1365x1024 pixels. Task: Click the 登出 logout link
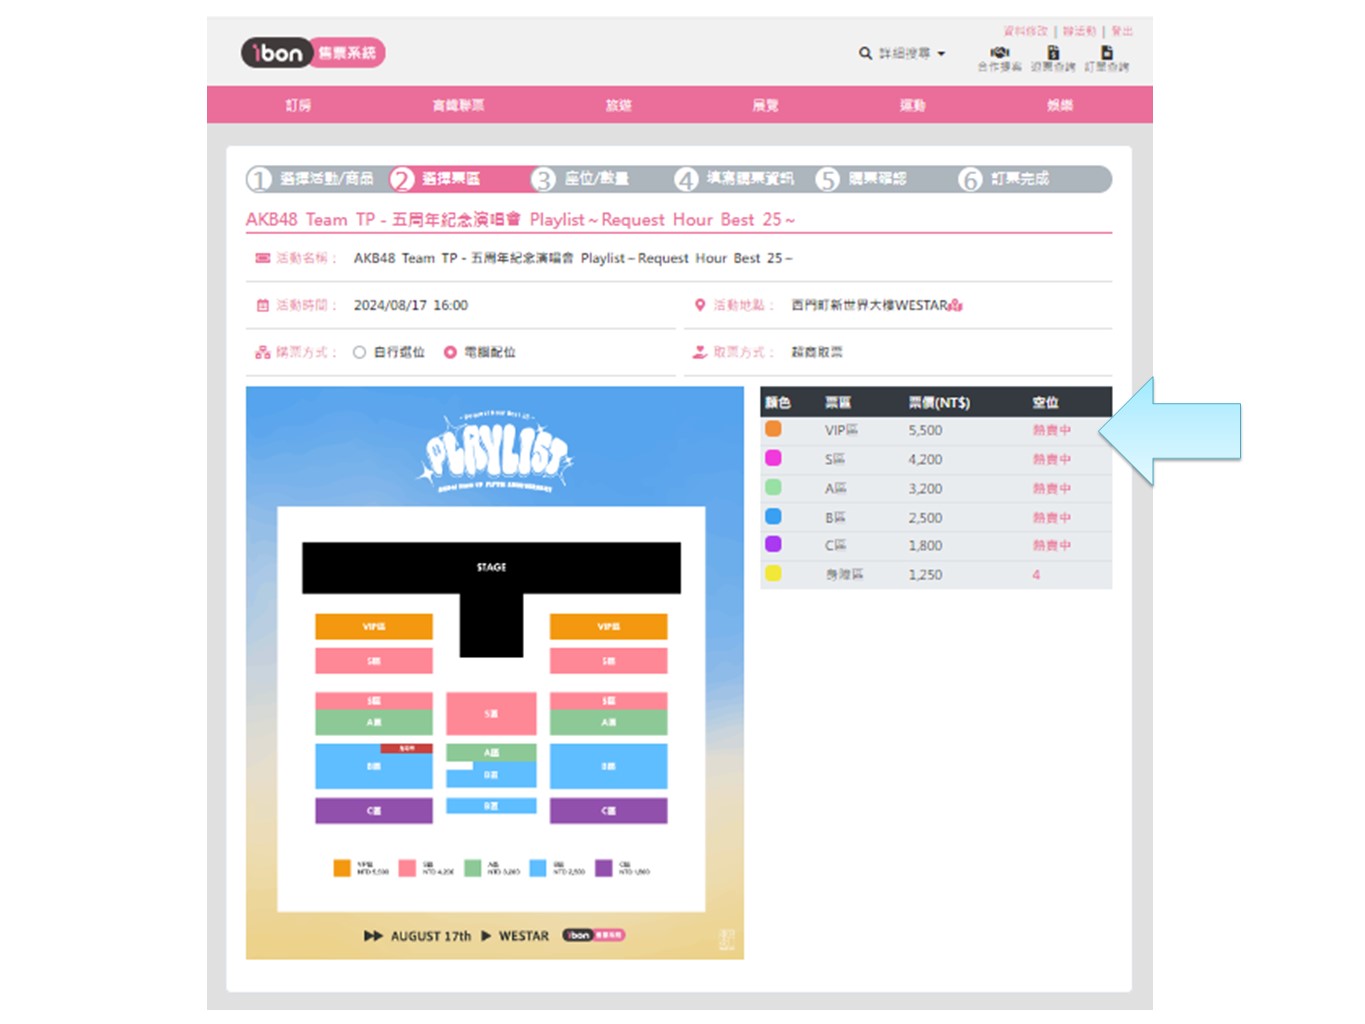coord(1122,31)
